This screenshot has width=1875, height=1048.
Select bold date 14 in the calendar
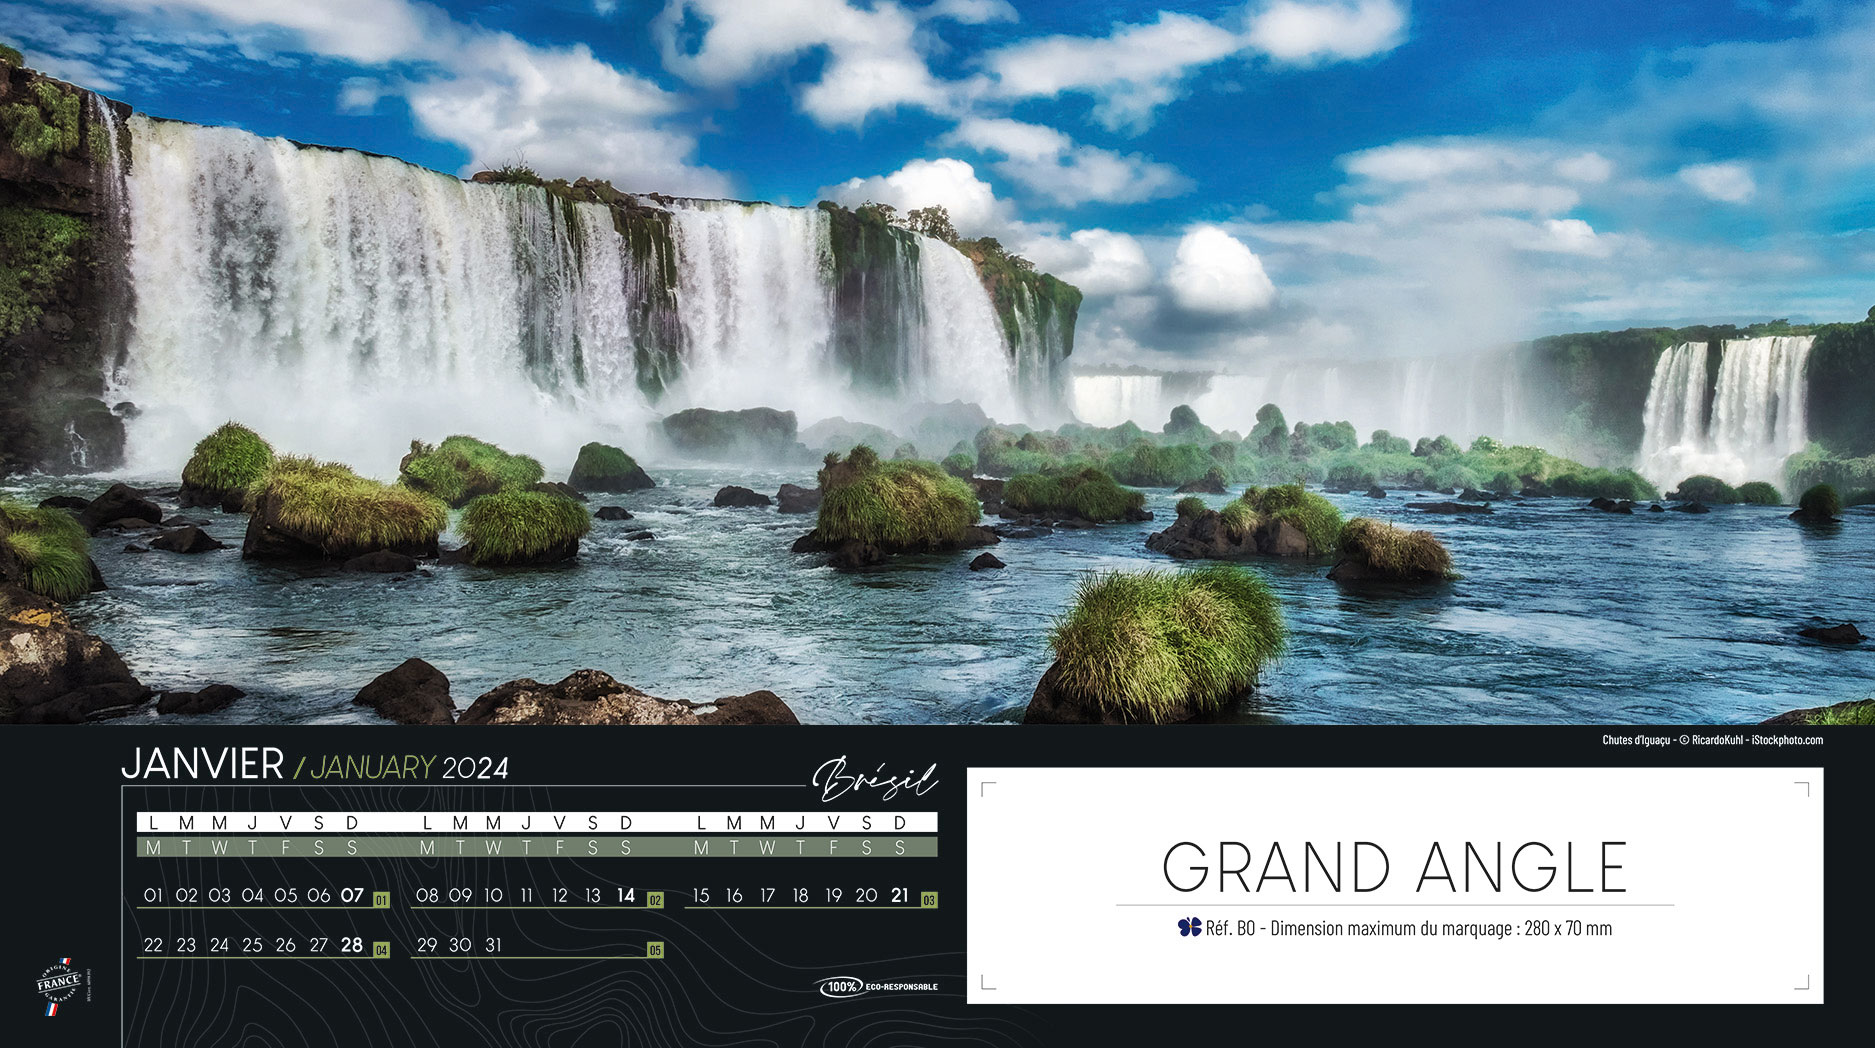(x=625, y=896)
